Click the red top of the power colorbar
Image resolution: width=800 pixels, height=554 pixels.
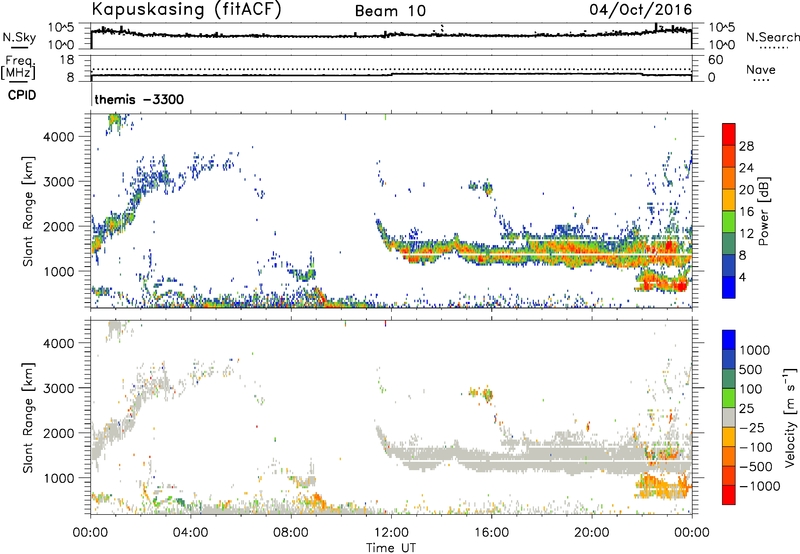coord(729,133)
